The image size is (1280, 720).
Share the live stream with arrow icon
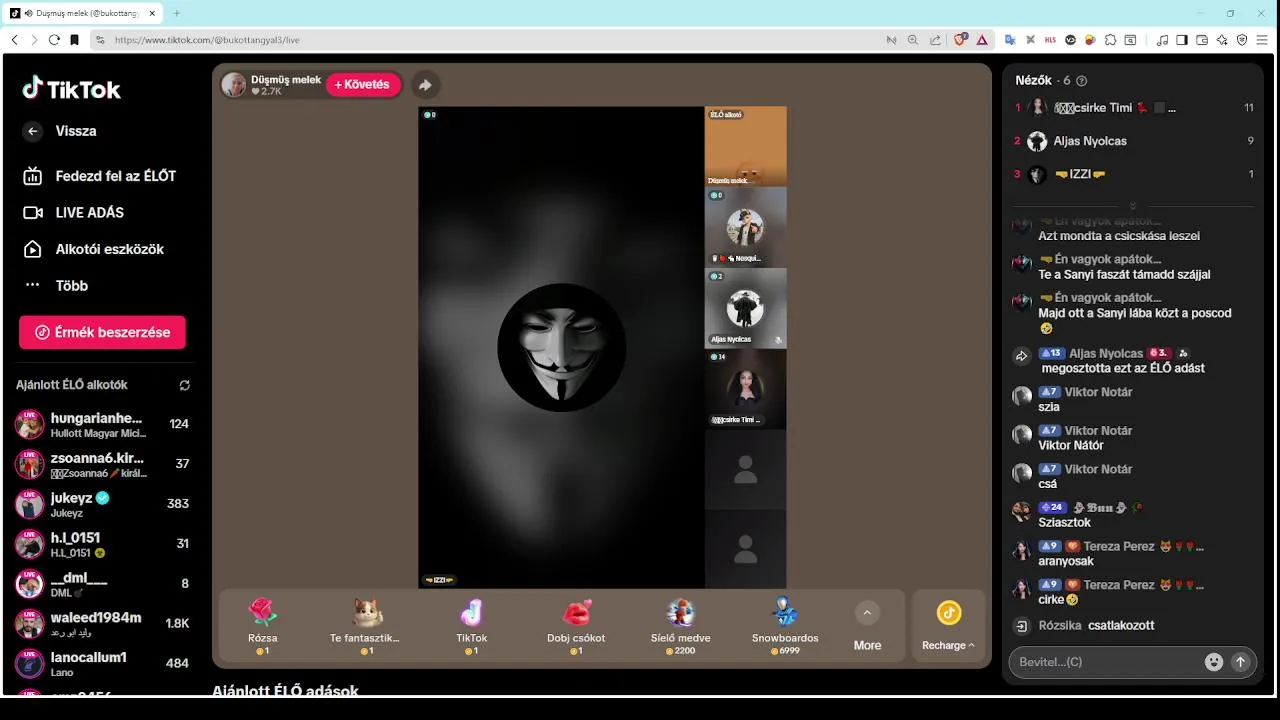425,85
